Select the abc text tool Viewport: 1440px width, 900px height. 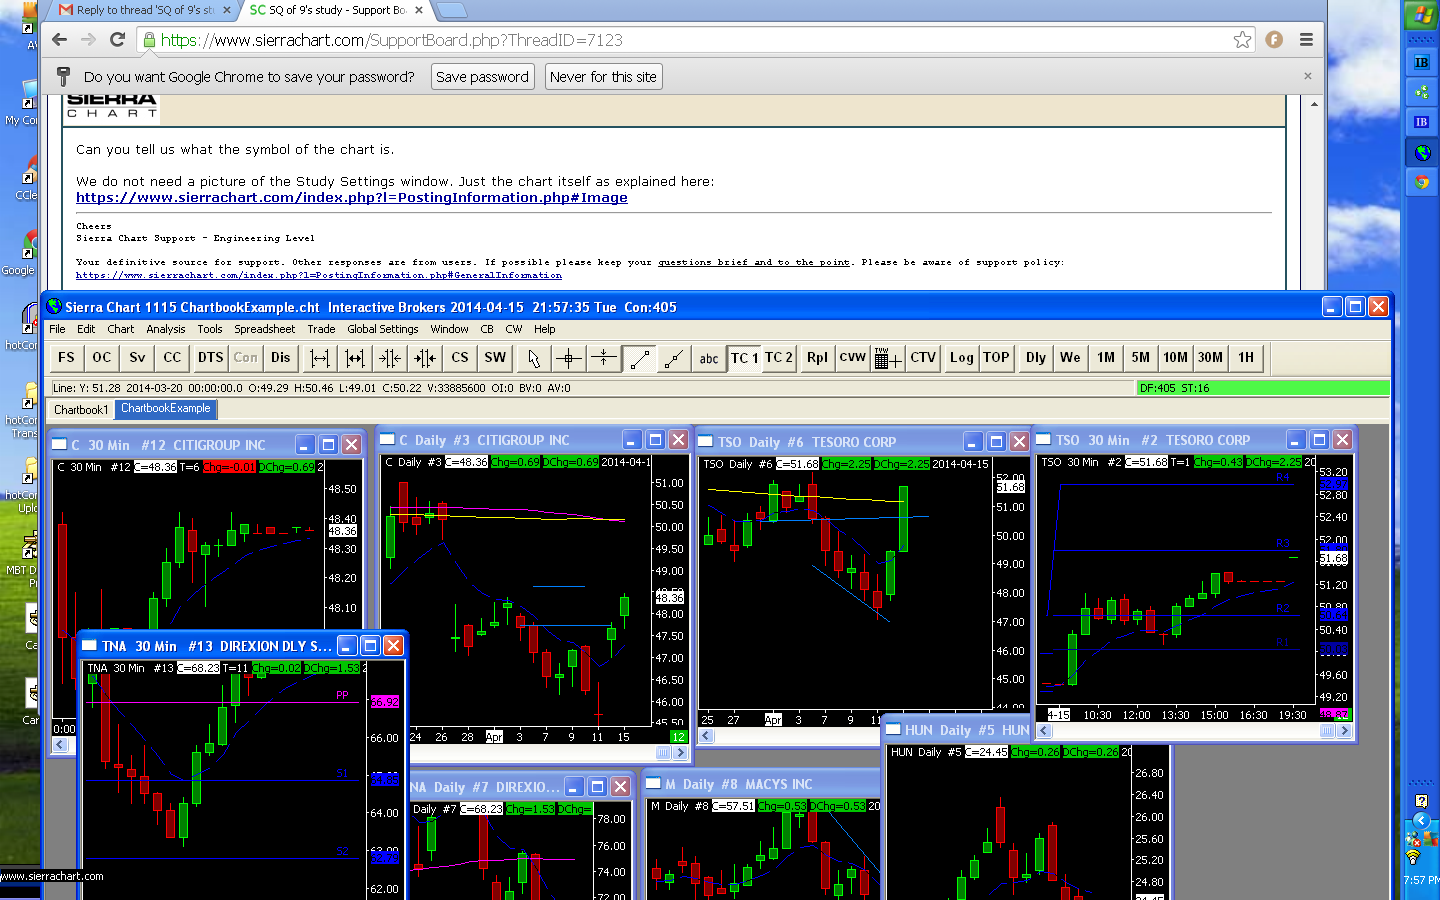709,358
